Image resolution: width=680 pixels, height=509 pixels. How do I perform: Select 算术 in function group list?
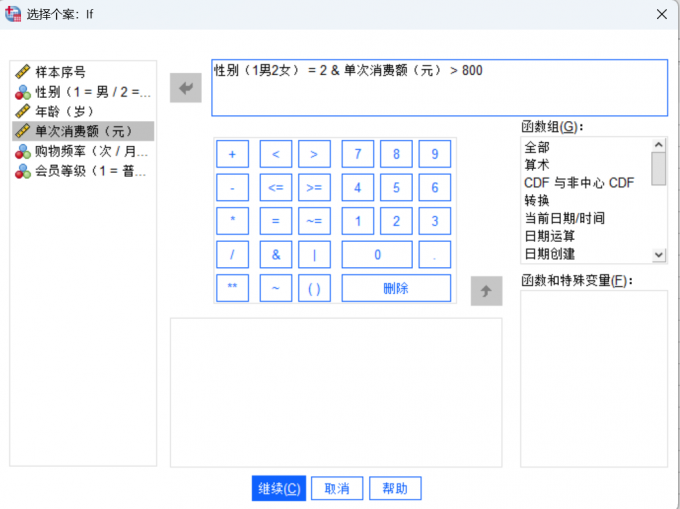coord(587,165)
